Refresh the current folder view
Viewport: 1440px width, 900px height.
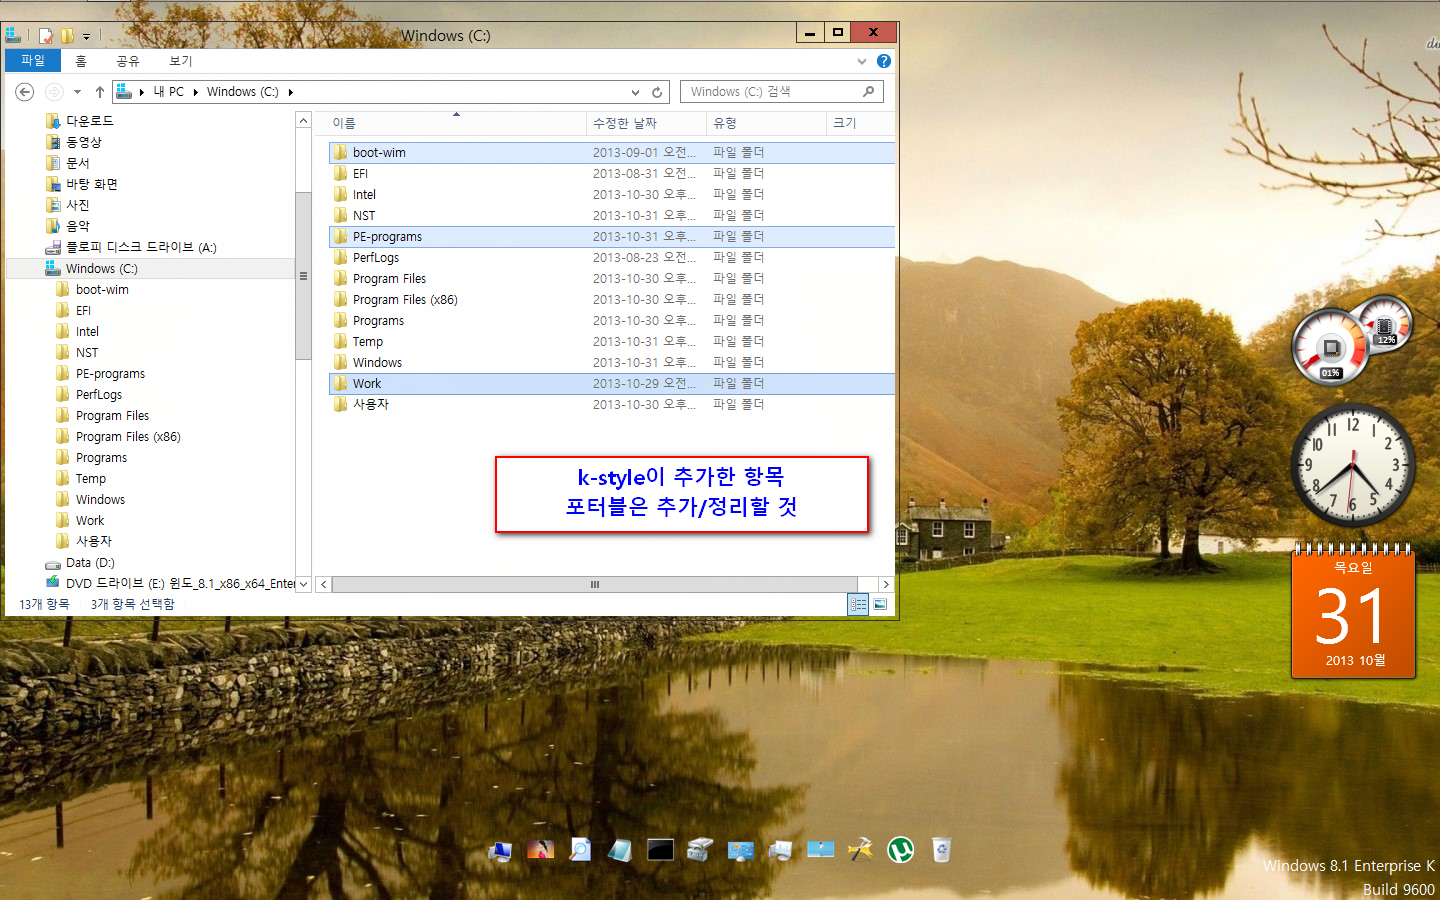click(x=657, y=92)
